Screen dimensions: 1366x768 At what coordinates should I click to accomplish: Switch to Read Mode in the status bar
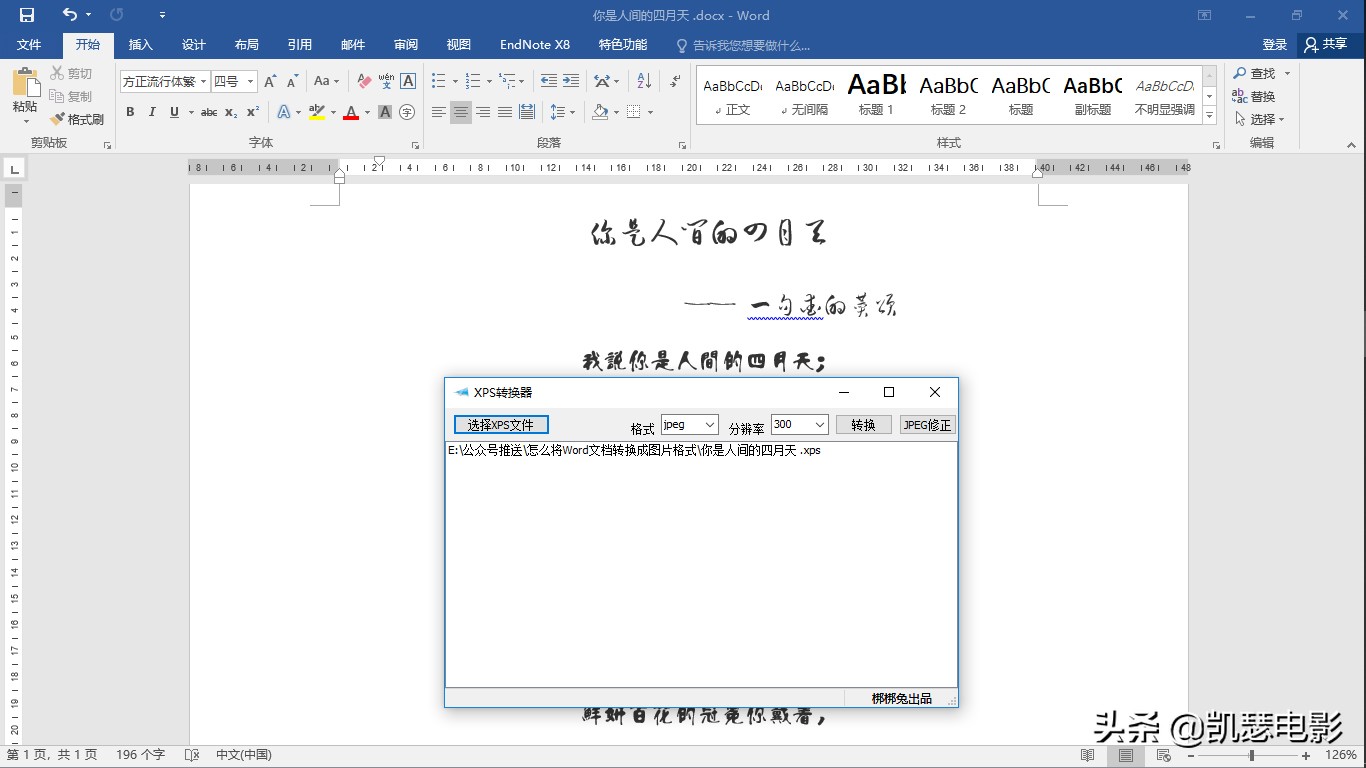(1089, 755)
